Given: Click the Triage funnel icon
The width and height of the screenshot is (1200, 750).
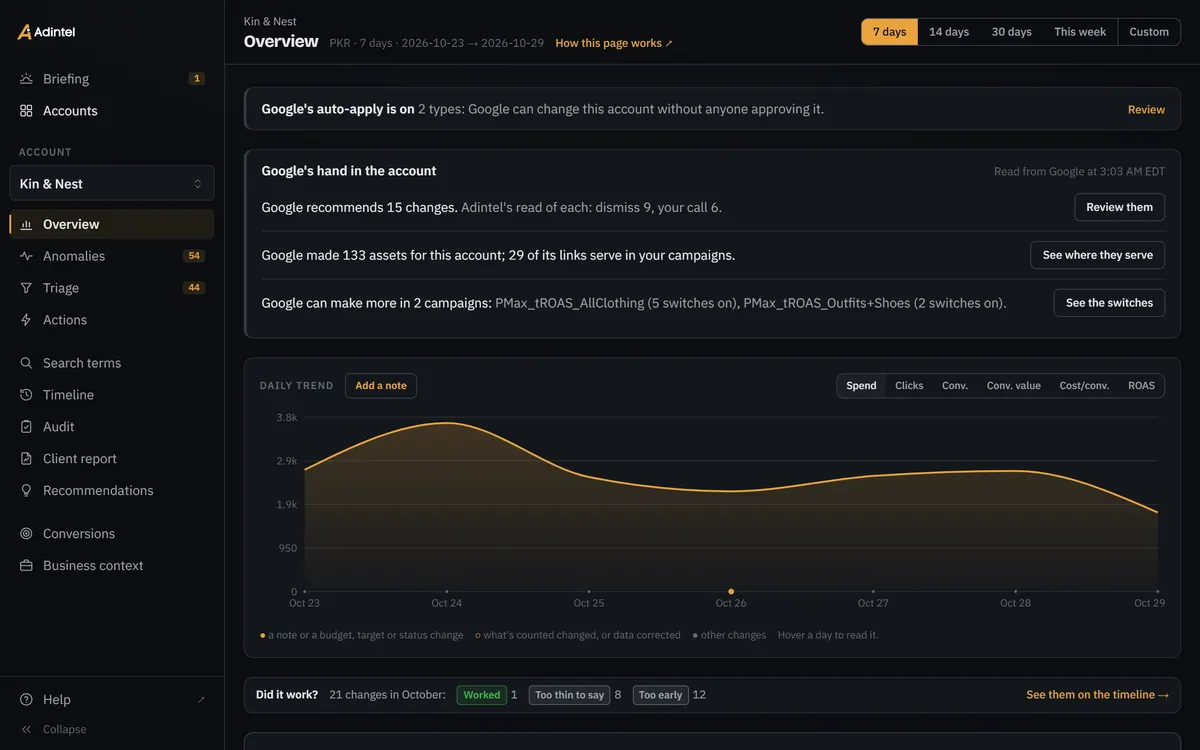Looking at the screenshot, I should point(26,288).
